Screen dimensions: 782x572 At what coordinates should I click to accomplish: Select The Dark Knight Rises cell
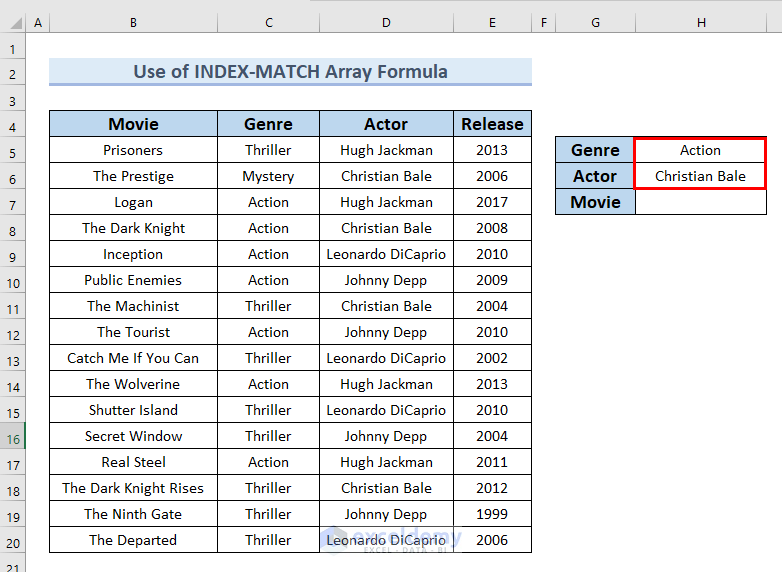(133, 488)
